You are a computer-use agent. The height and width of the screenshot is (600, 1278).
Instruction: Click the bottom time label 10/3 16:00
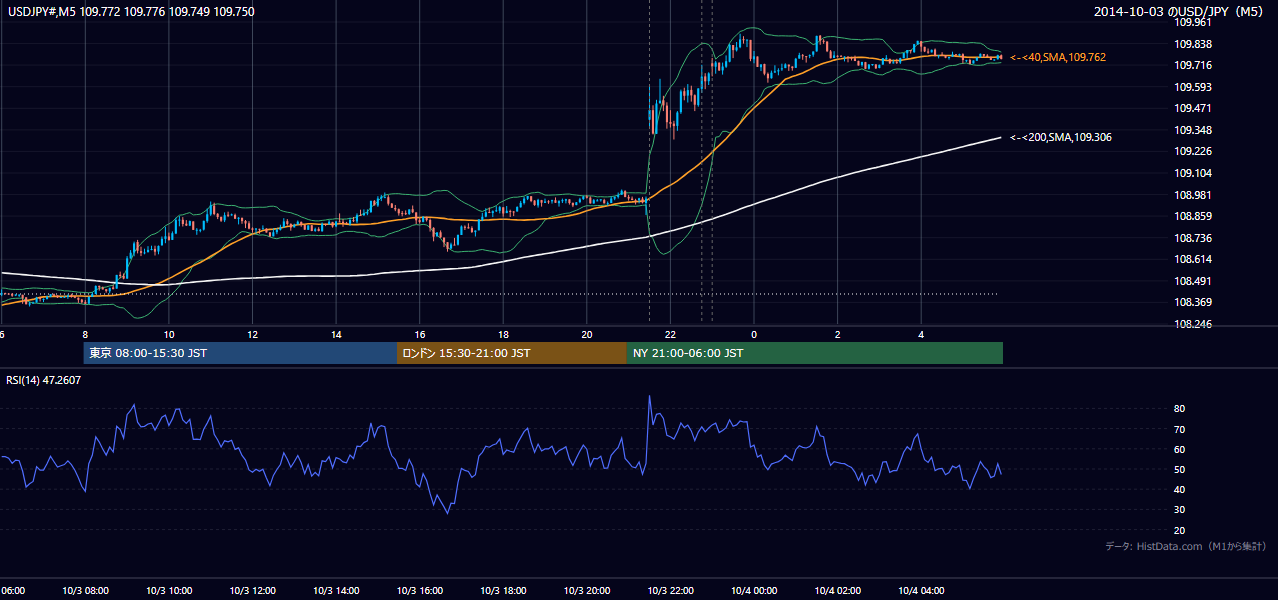click(419, 591)
